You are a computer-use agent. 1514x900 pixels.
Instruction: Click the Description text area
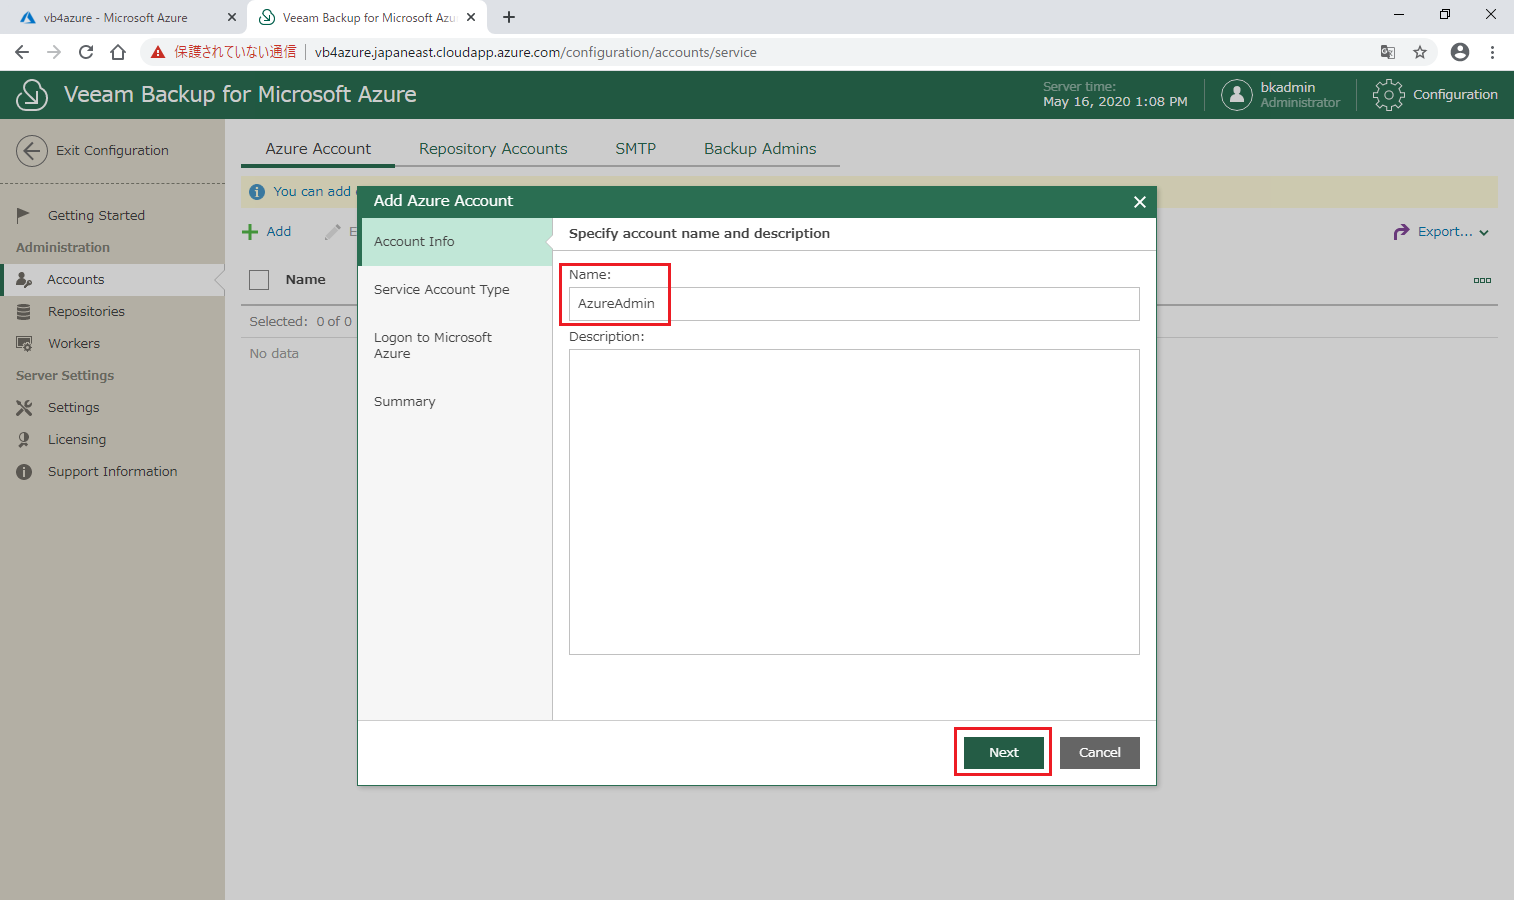(x=854, y=502)
